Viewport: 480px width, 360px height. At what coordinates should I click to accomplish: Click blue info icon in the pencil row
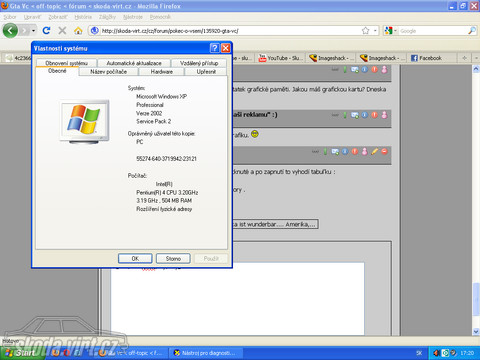tap(345, 152)
